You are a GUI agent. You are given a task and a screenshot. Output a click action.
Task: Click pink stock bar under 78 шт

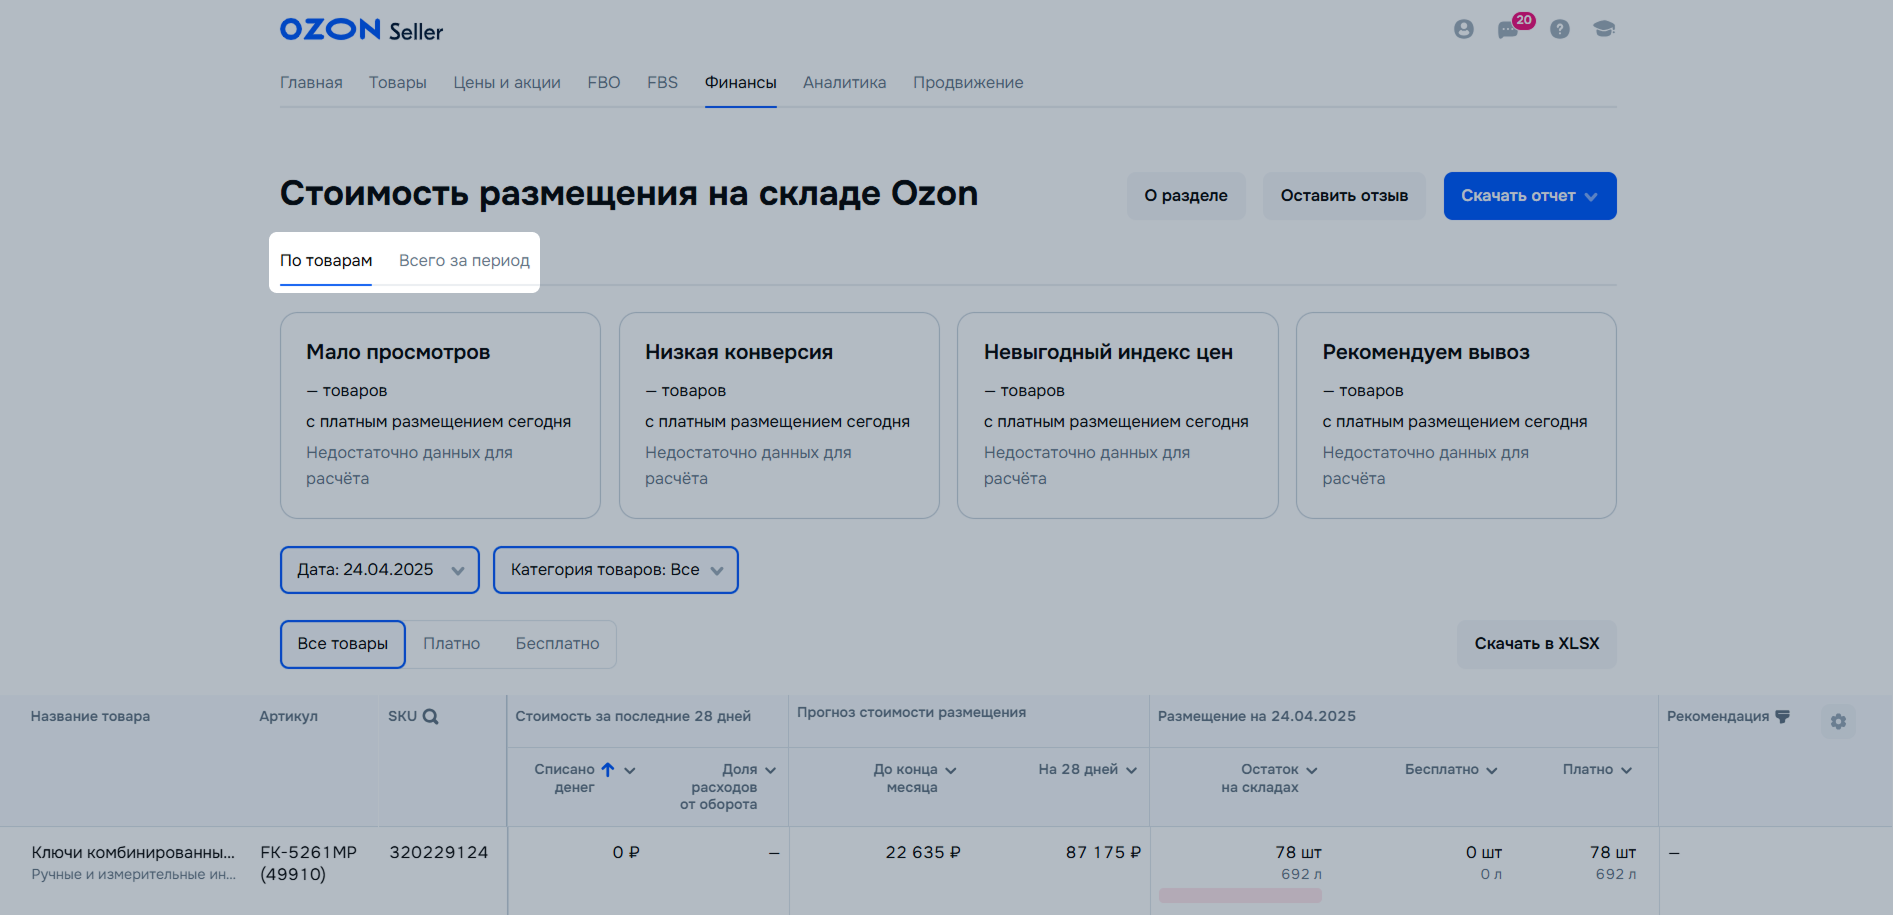[x=1240, y=896]
